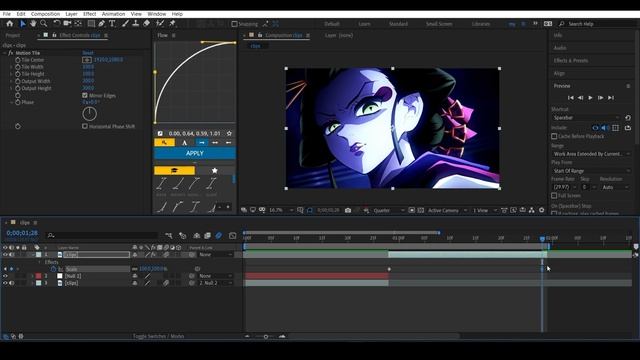Click the Flow letter A mode icon
The height and width of the screenshot is (360, 640).
point(184,142)
